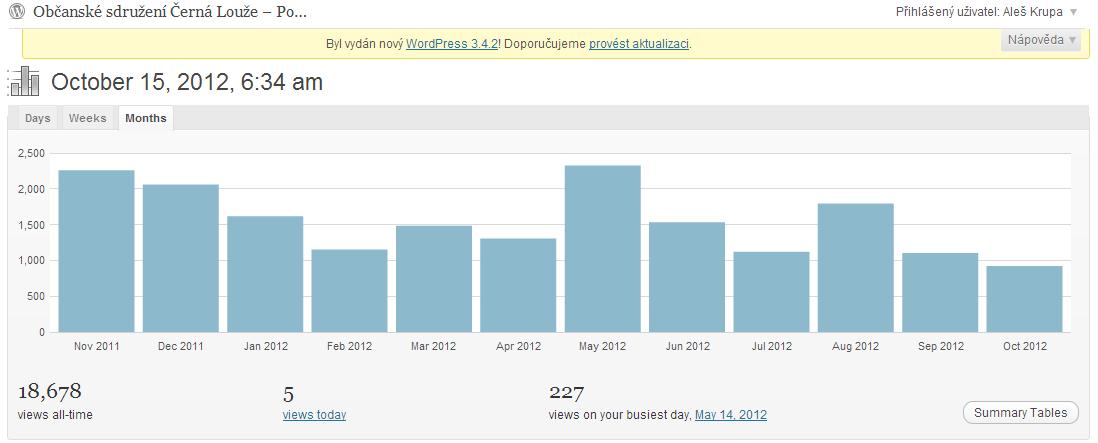Click the May 2012 bar in chart
This screenshot has height=443, width=1098.
coord(602,249)
